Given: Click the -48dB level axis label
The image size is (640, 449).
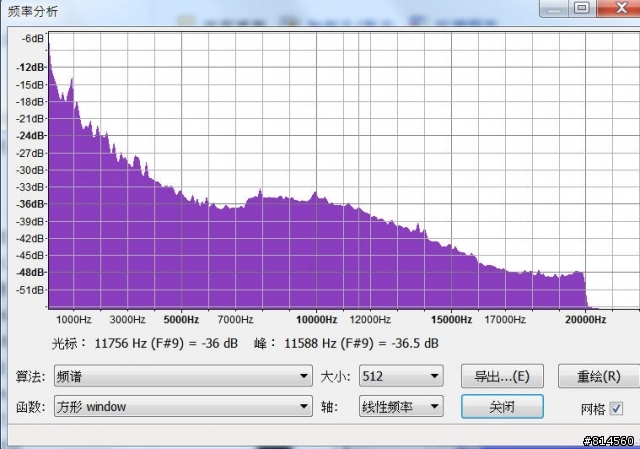Looking at the screenshot, I should point(31,272).
